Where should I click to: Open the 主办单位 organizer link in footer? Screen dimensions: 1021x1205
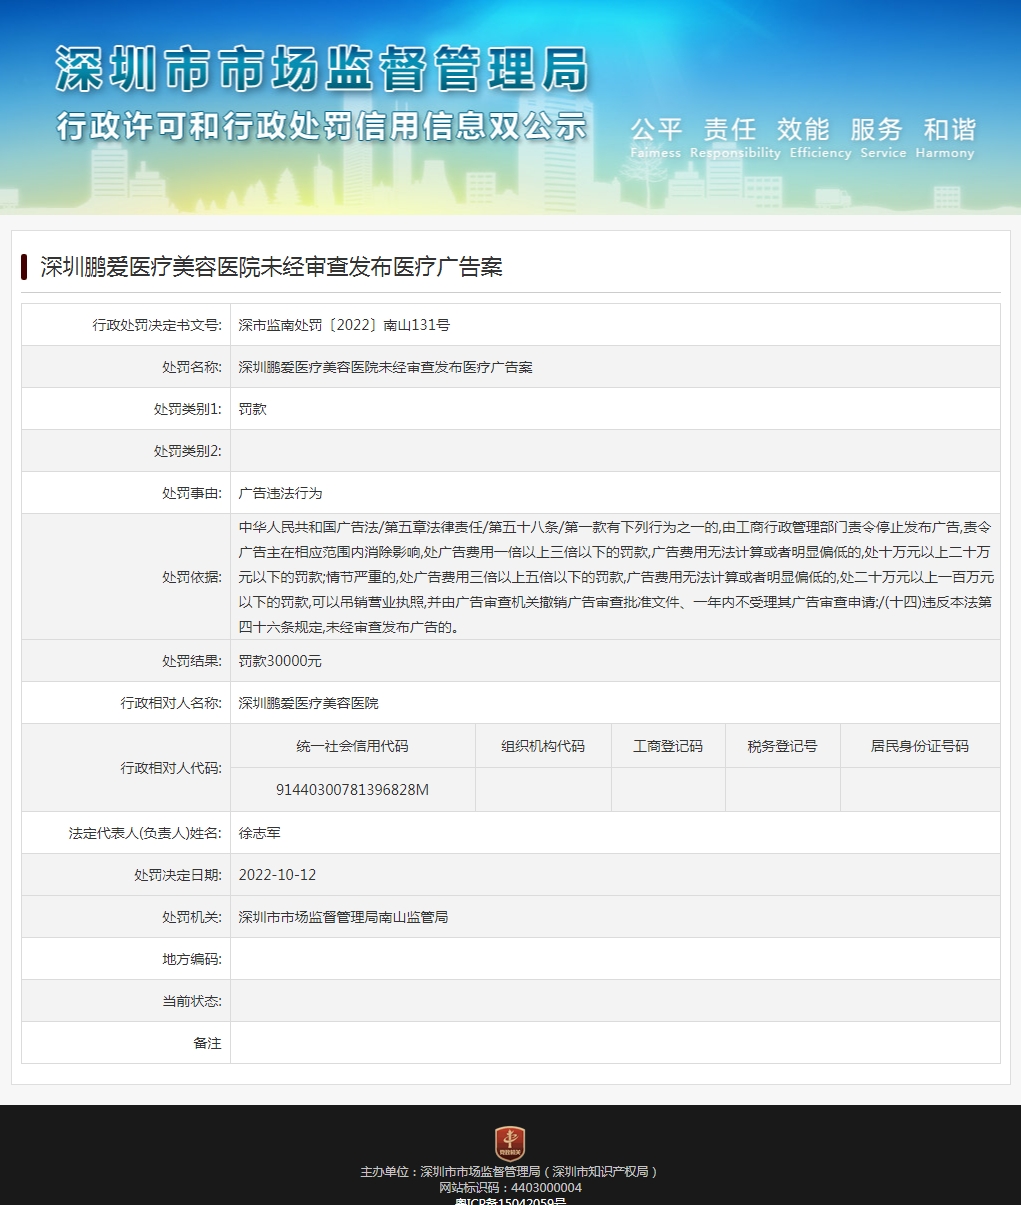(510, 1172)
